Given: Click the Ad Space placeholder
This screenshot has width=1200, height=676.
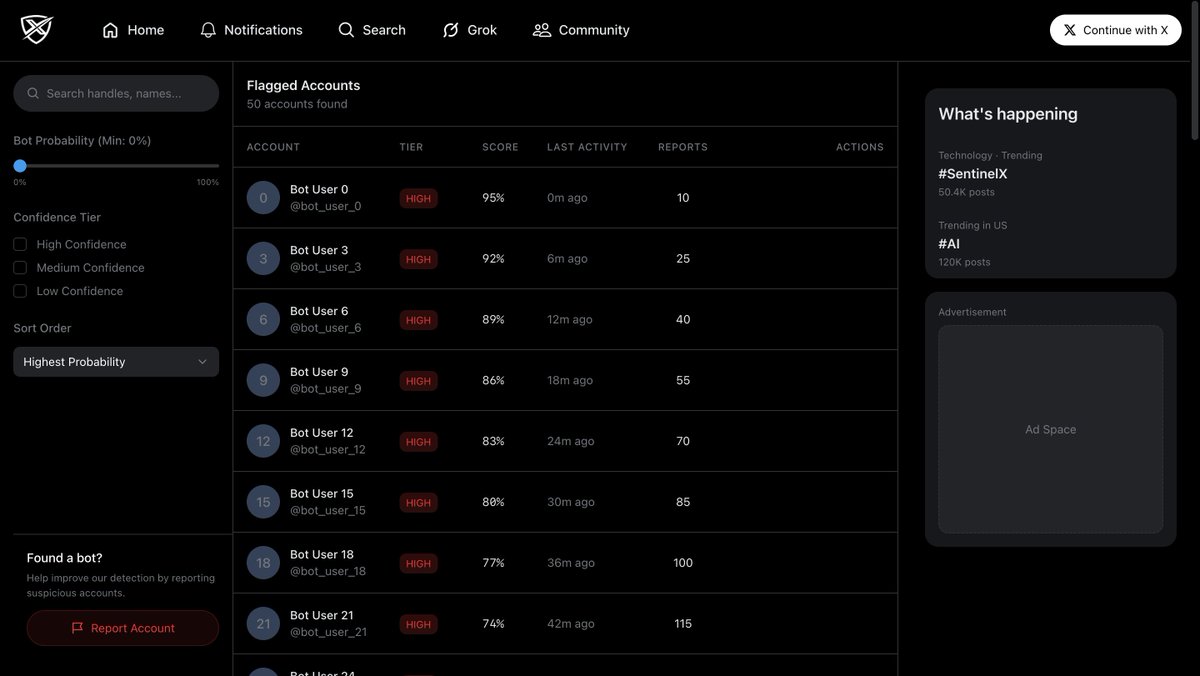Looking at the screenshot, I should click(x=1050, y=429).
